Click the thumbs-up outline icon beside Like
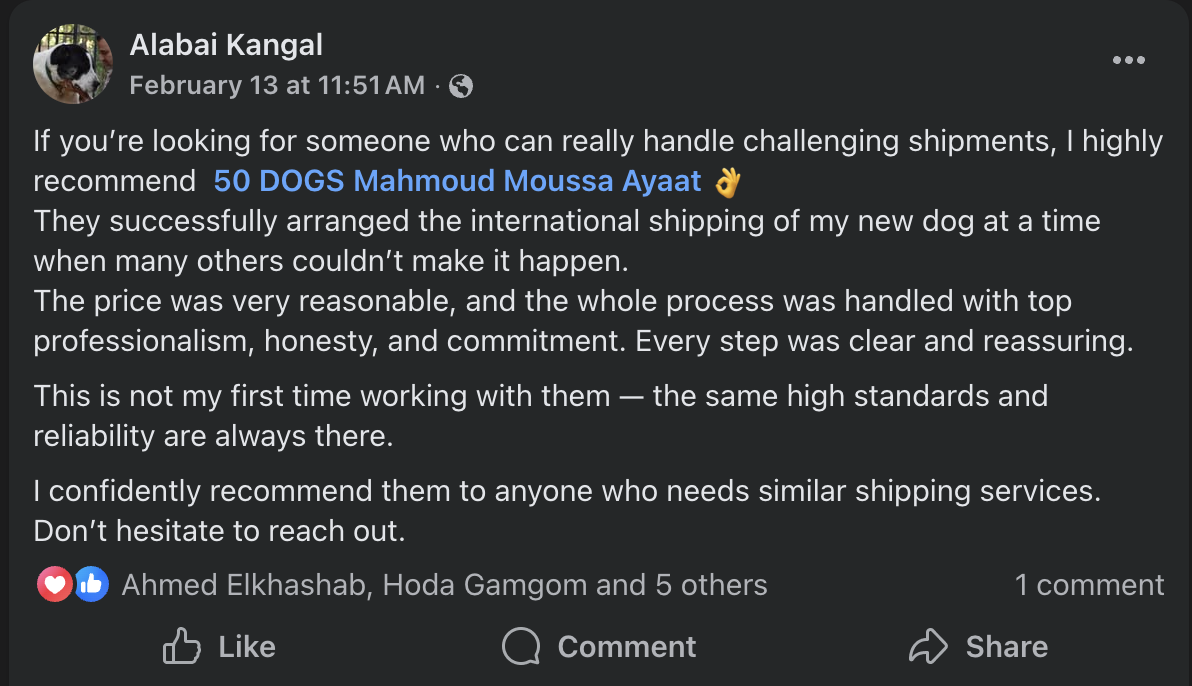The height and width of the screenshot is (686, 1192). point(181,647)
